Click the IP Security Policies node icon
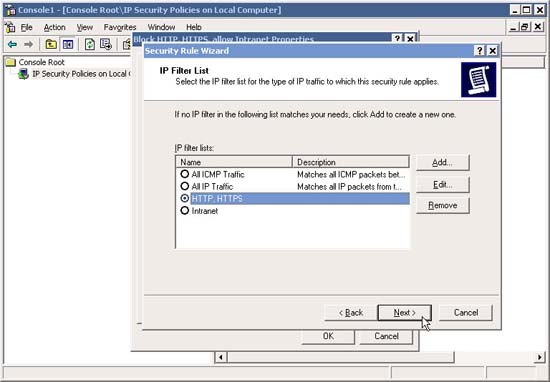Viewport: 550px width, 382px height. [x=24, y=74]
